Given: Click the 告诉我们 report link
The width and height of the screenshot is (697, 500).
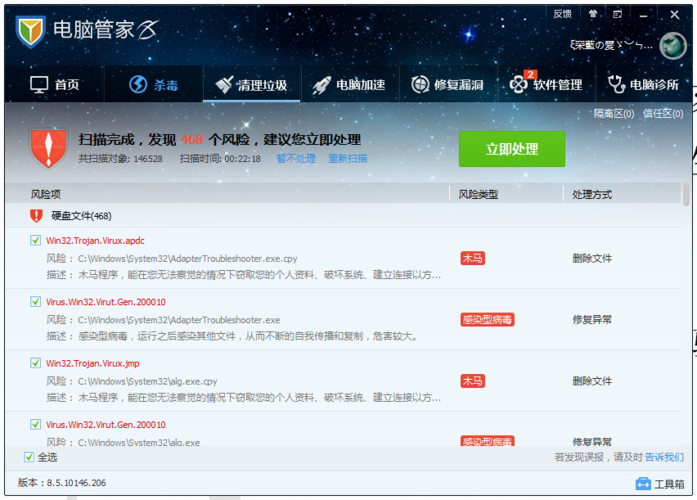Looking at the screenshot, I should pos(664,457).
